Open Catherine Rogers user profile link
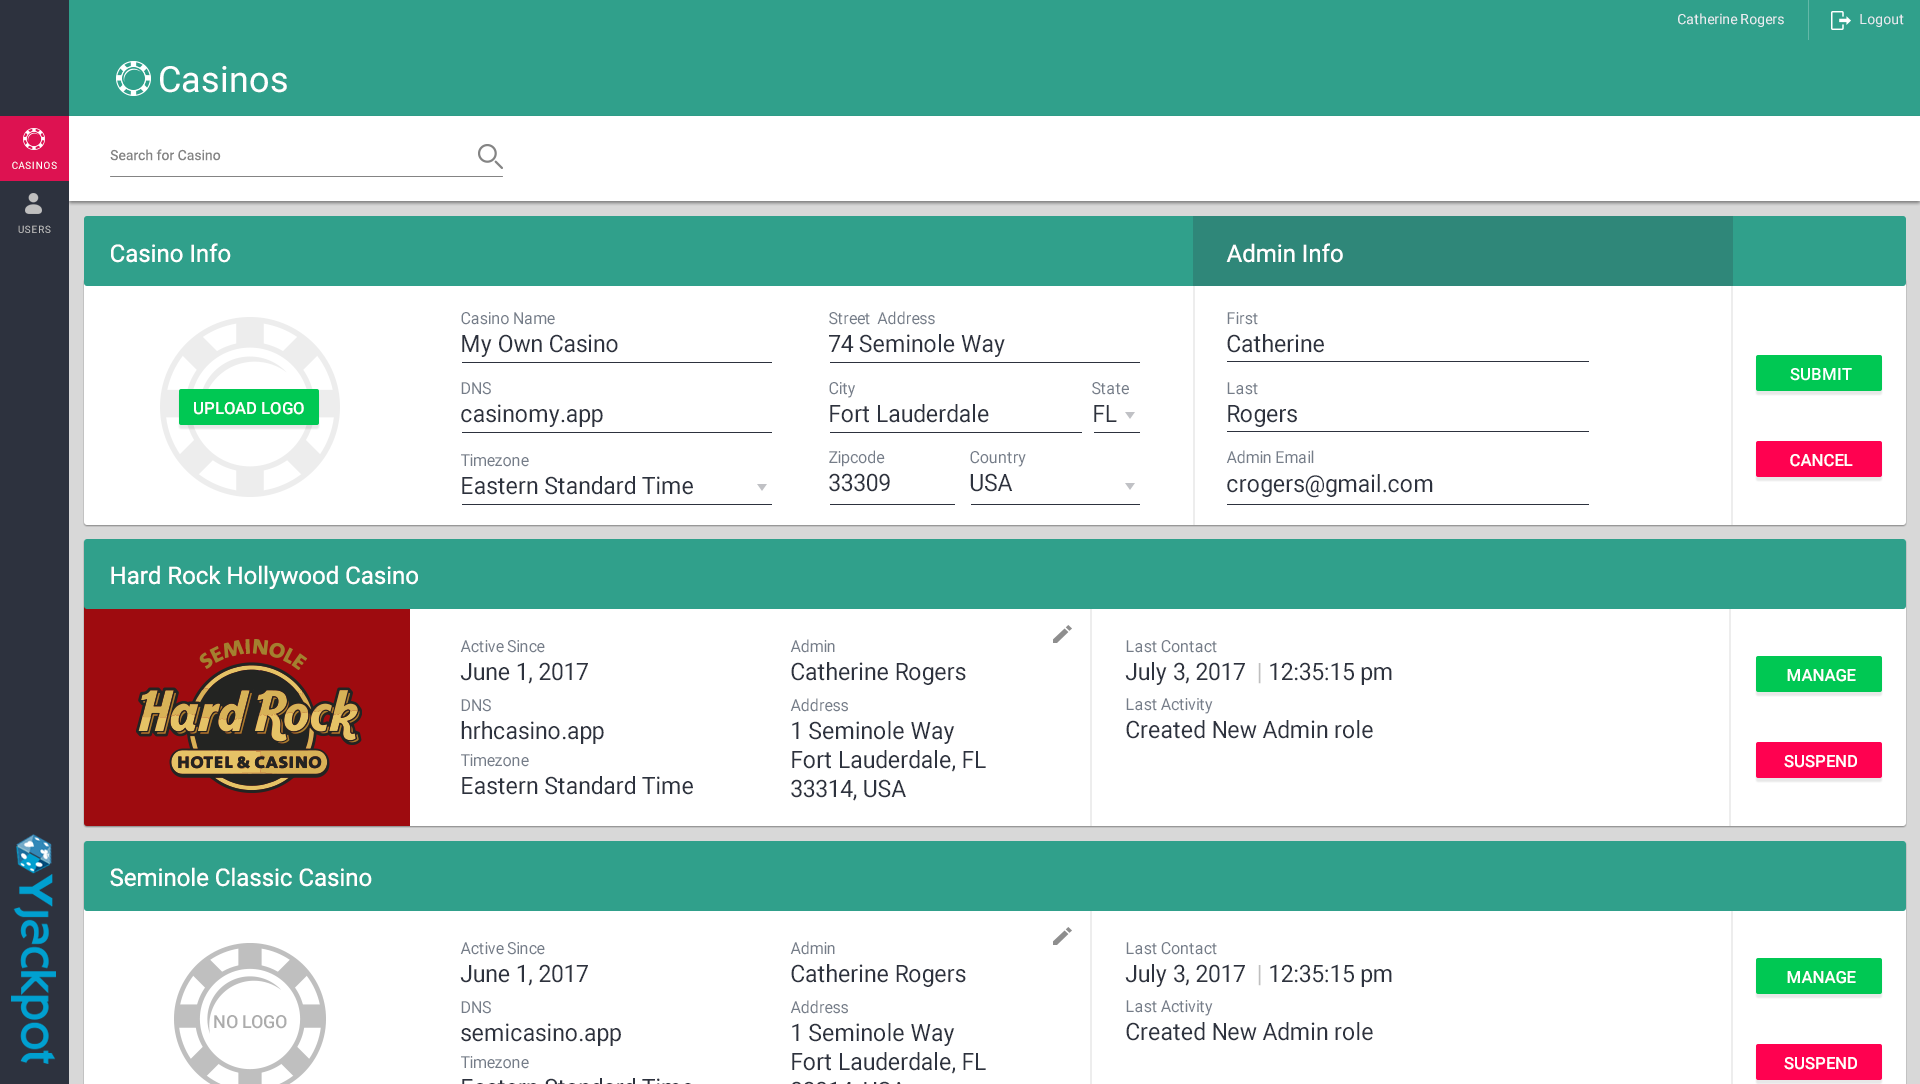1920x1084 pixels. [1729, 20]
